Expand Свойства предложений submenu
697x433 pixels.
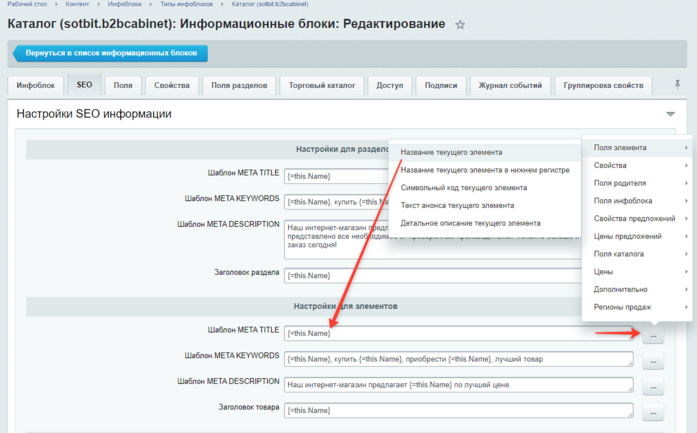pos(637,219)
